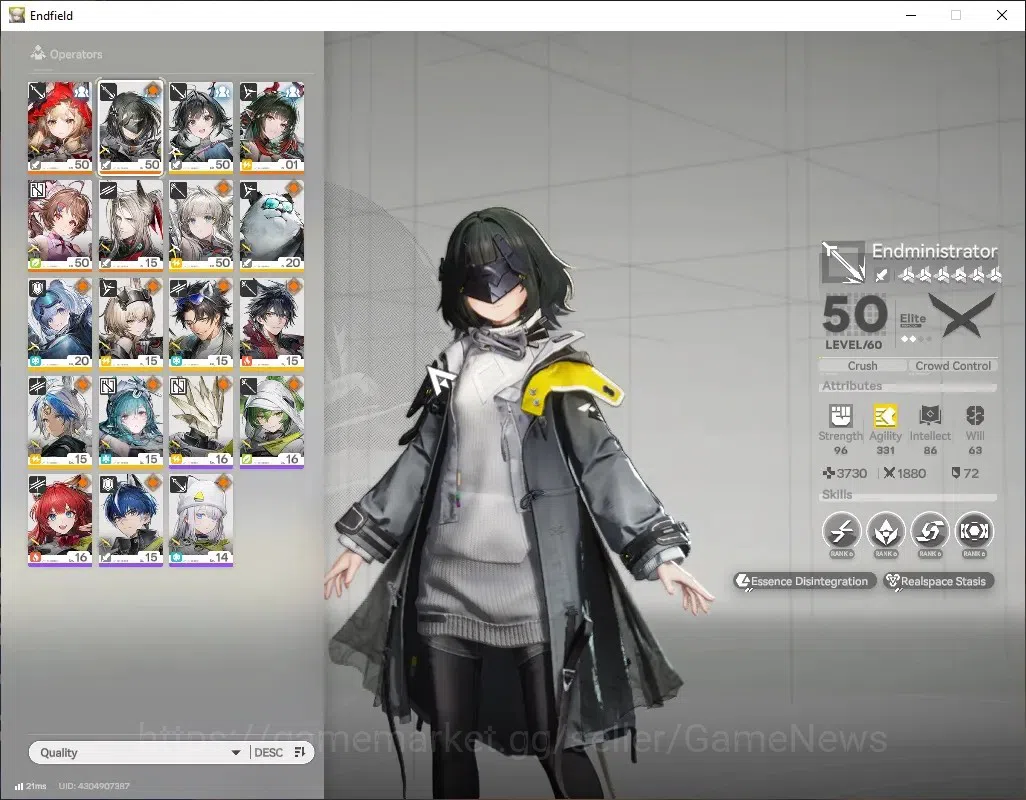Select the dark blue-haired level 15 shield card
Screen dimensions: 1026x800
tap(131, 520)
